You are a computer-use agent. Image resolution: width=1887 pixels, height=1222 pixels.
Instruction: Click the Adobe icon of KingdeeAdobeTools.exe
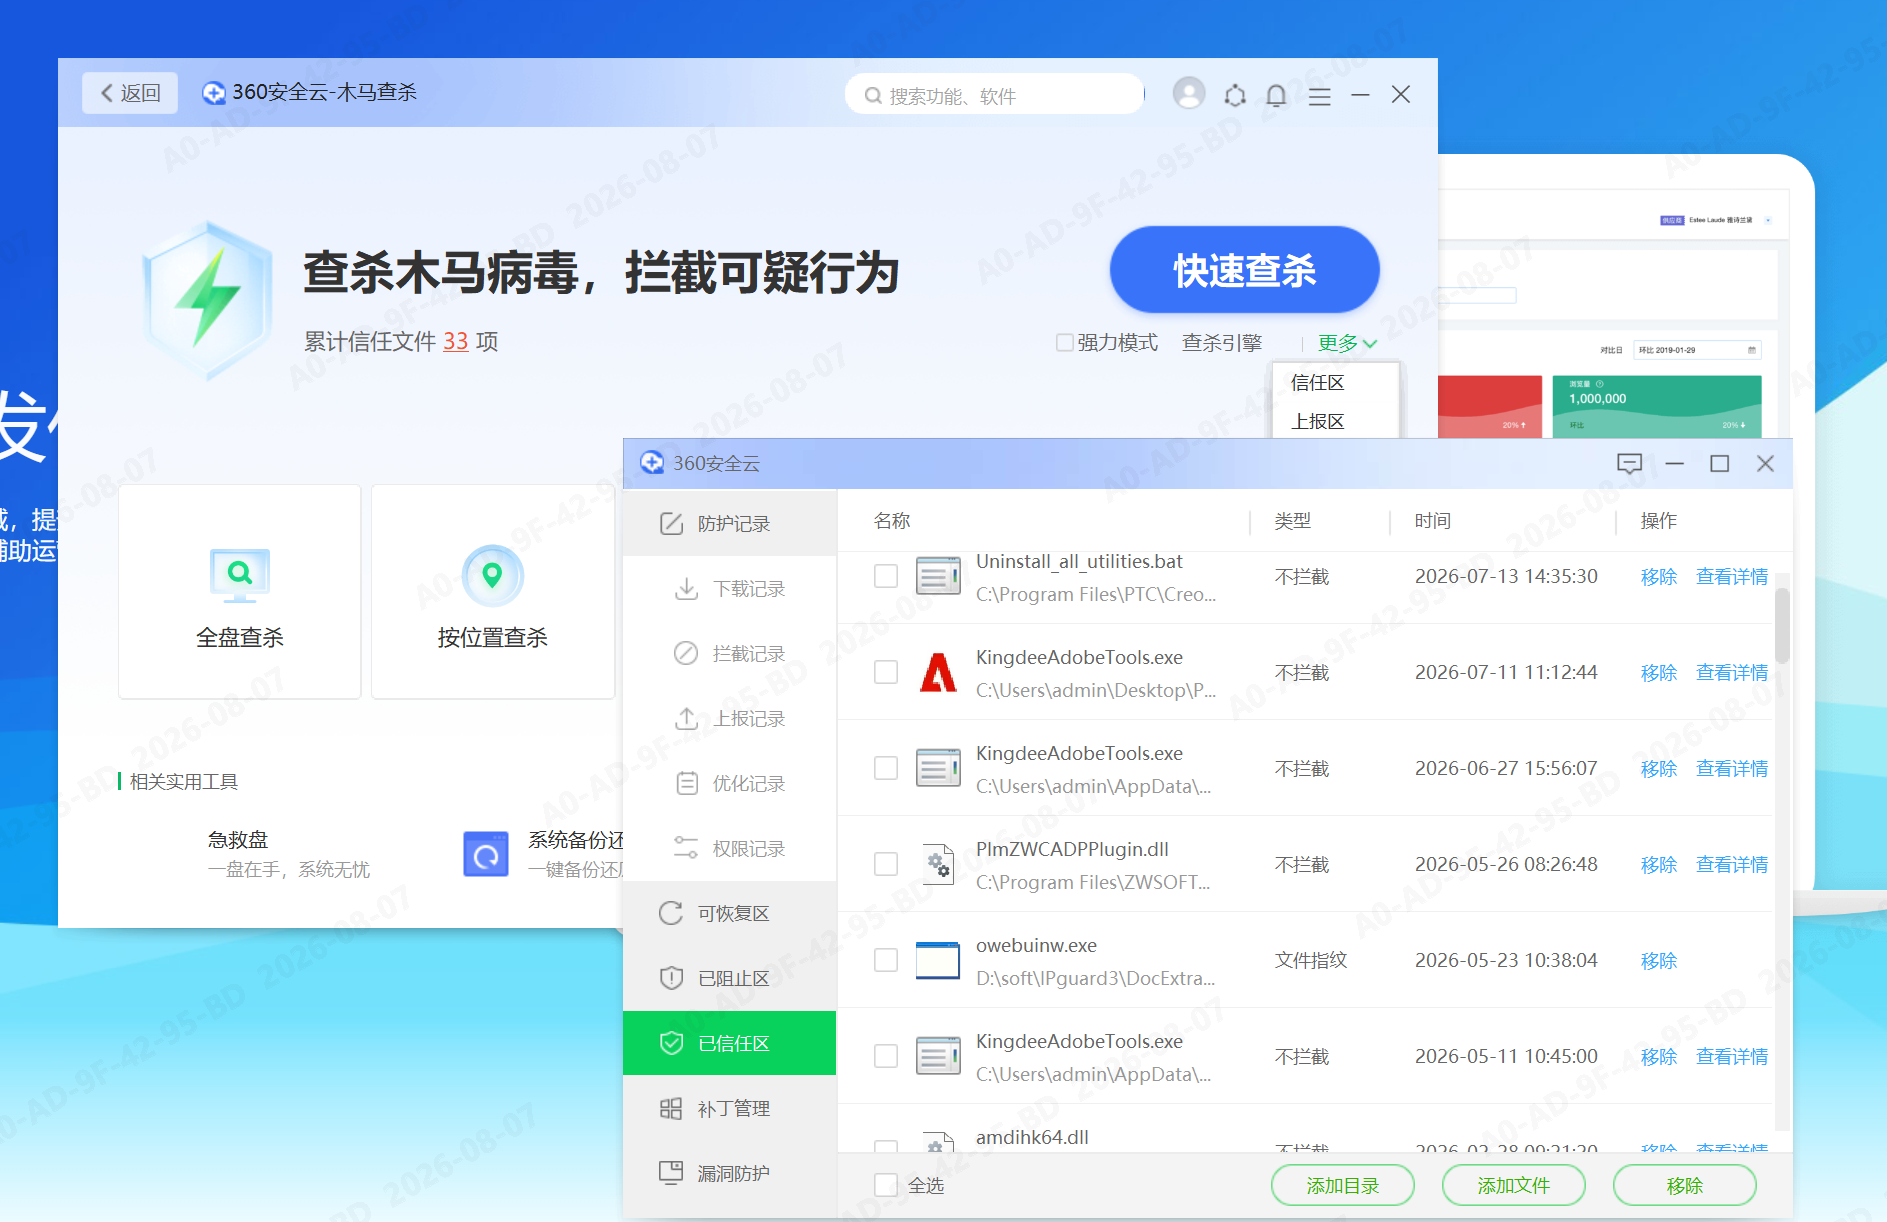938,672
